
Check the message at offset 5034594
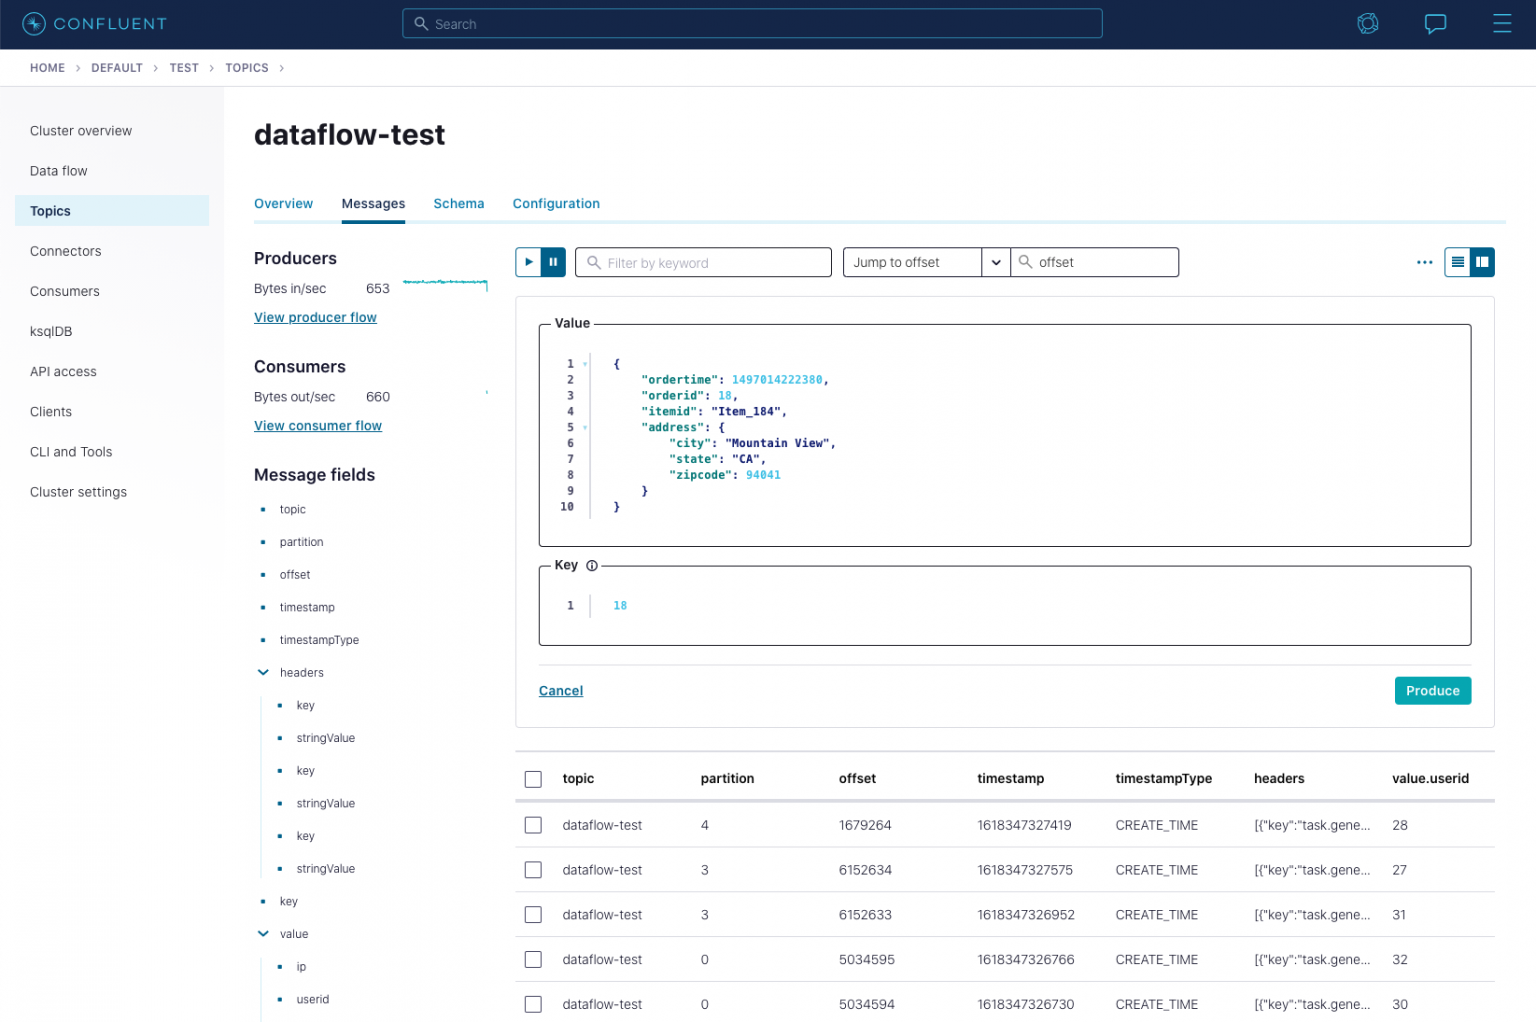pyautogui.click(x=533, y=1004)
